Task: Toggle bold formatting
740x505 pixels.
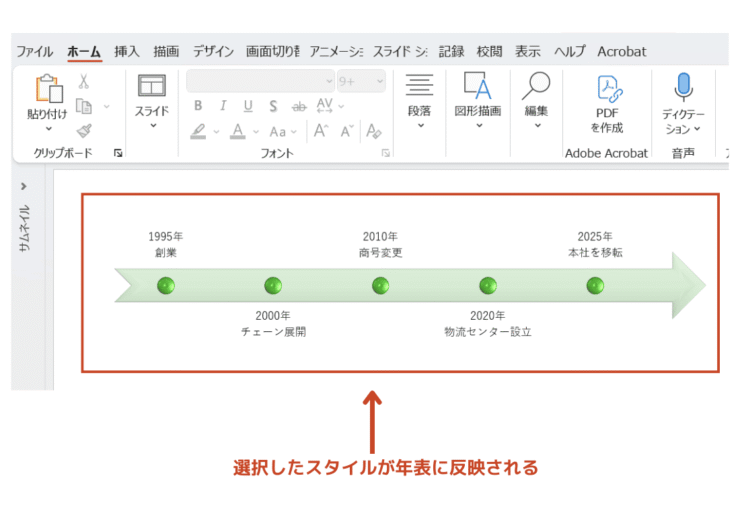Action: pyautogui.click(x=198, y=106)
